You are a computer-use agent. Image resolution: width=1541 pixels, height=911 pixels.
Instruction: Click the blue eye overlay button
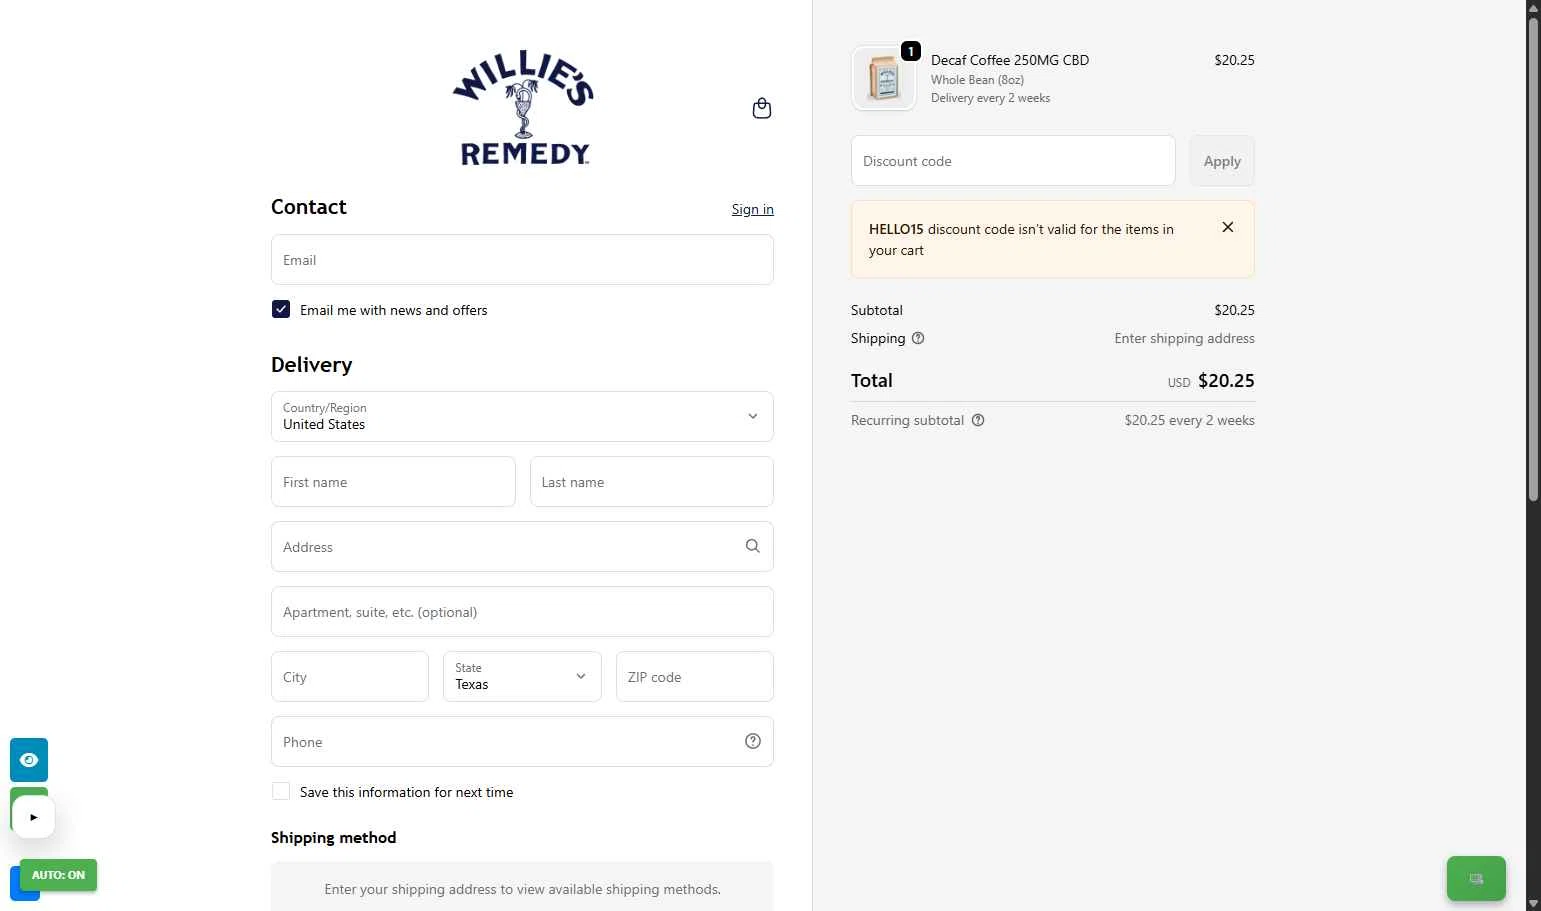(29, 760)
